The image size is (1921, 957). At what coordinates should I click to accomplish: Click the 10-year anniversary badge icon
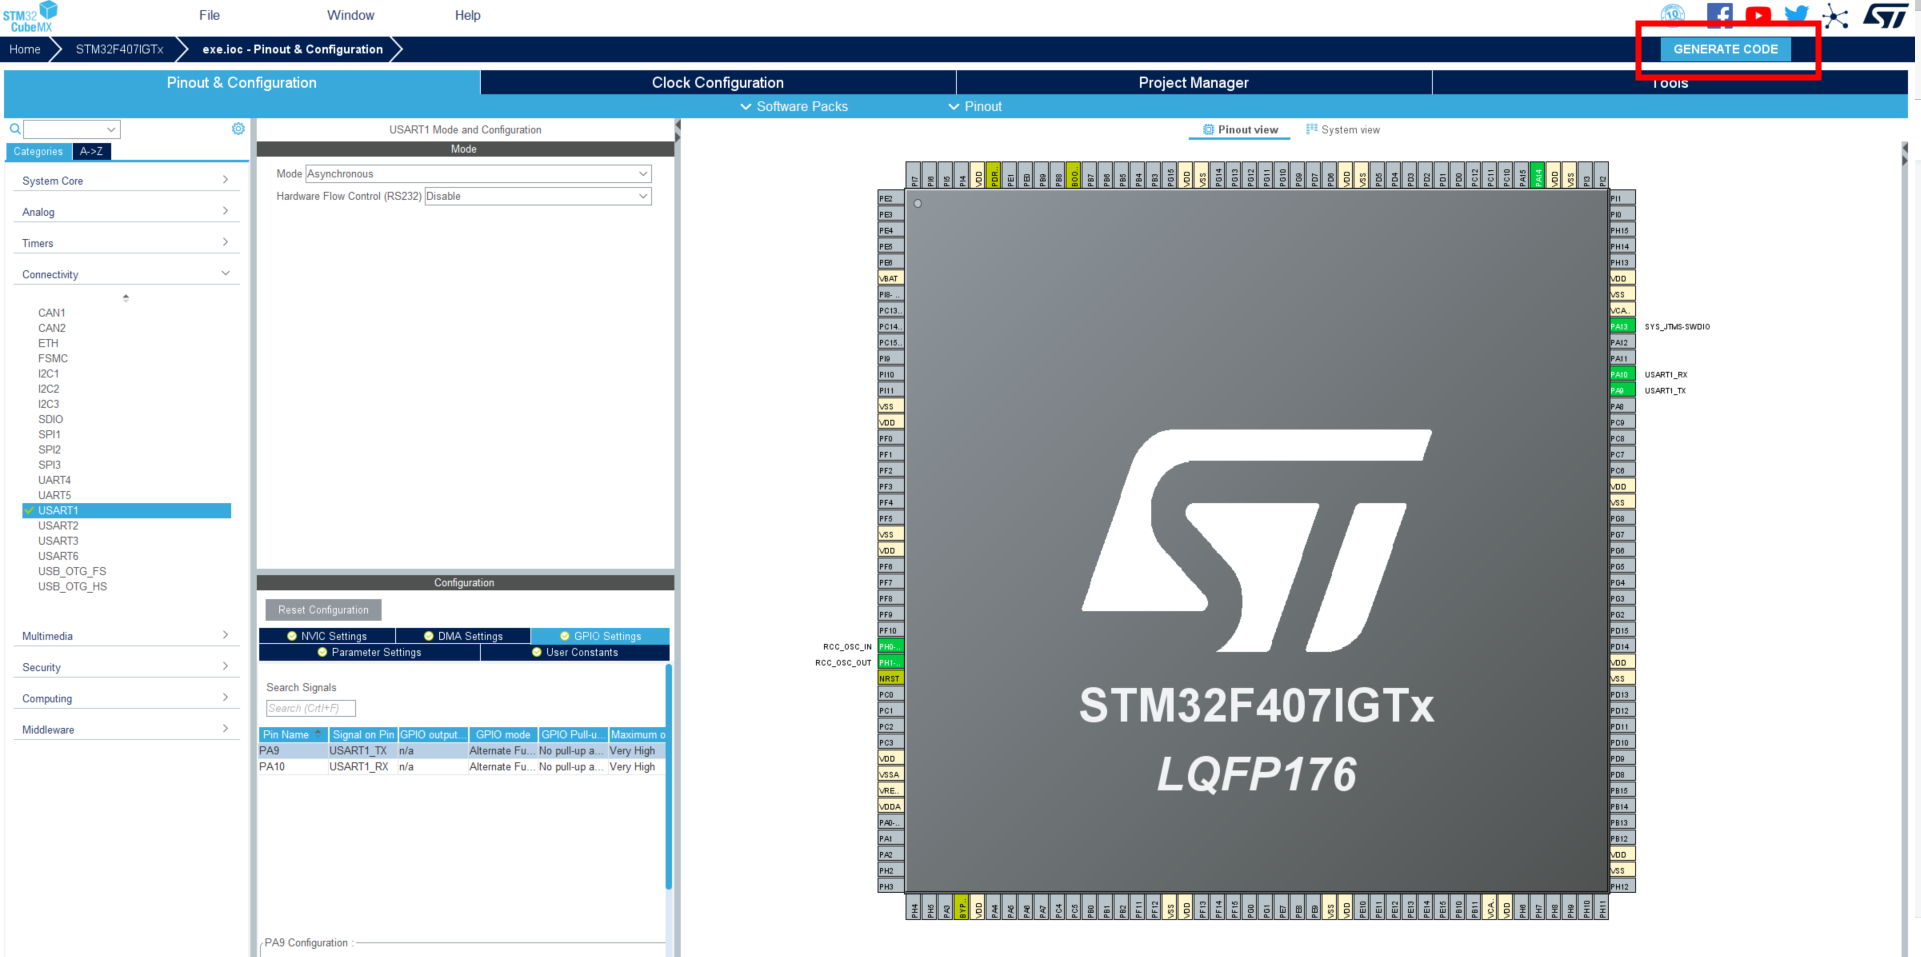pyautogui.click(x=1673, y=14)
